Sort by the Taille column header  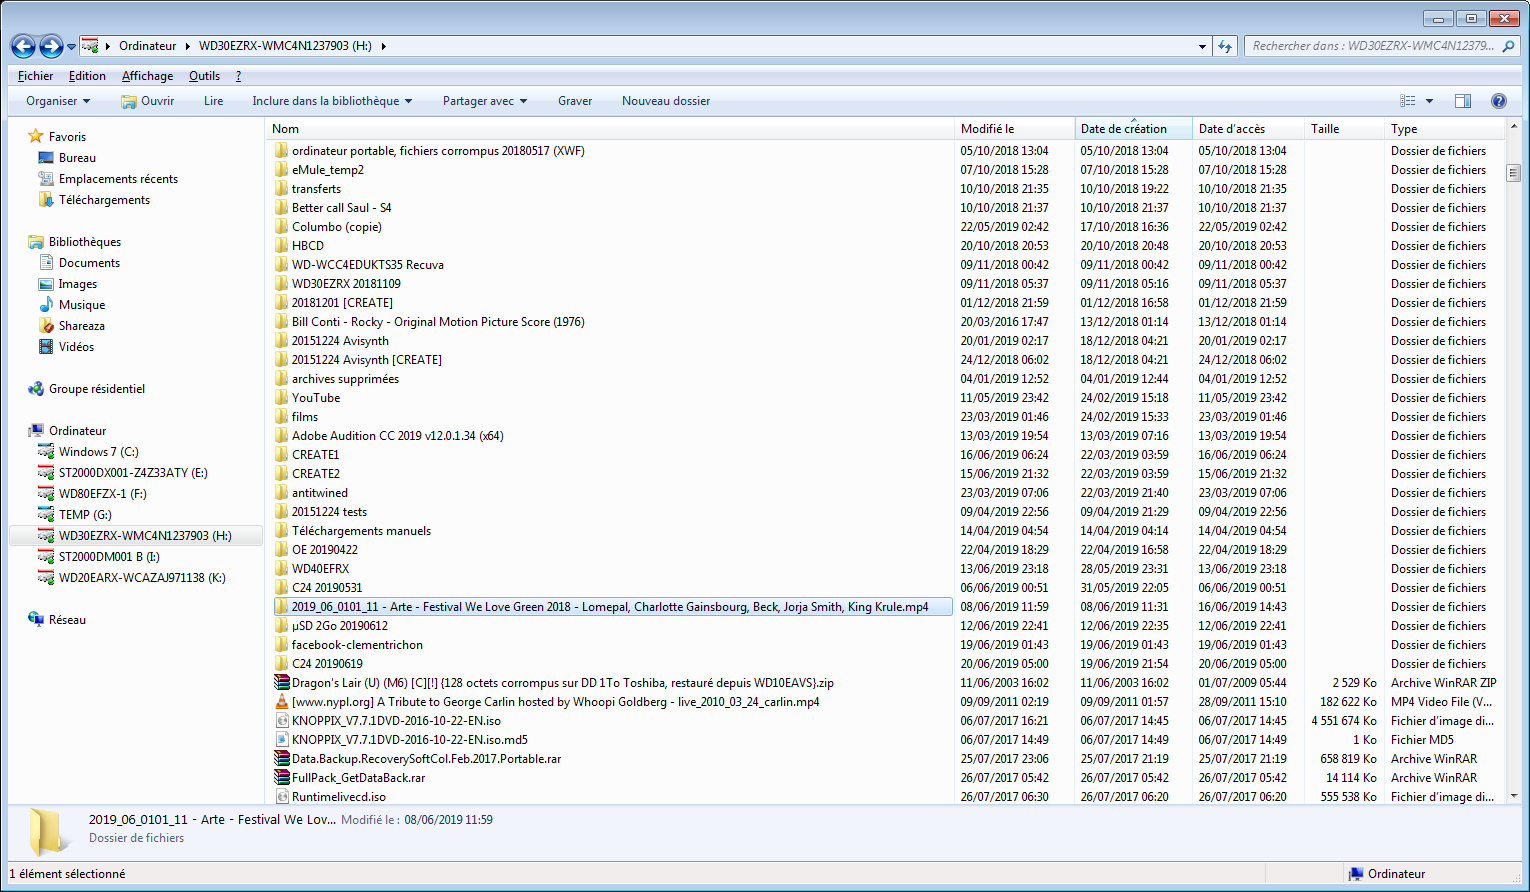[1344, 129]
